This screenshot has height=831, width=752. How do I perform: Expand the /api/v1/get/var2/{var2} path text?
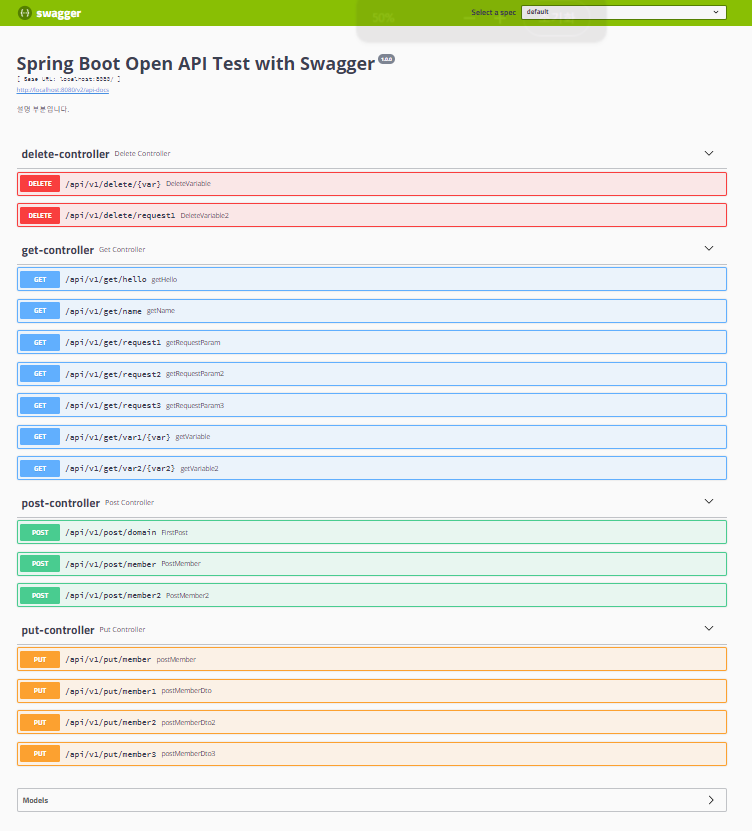pyautogui.click(x=120, y=468)
